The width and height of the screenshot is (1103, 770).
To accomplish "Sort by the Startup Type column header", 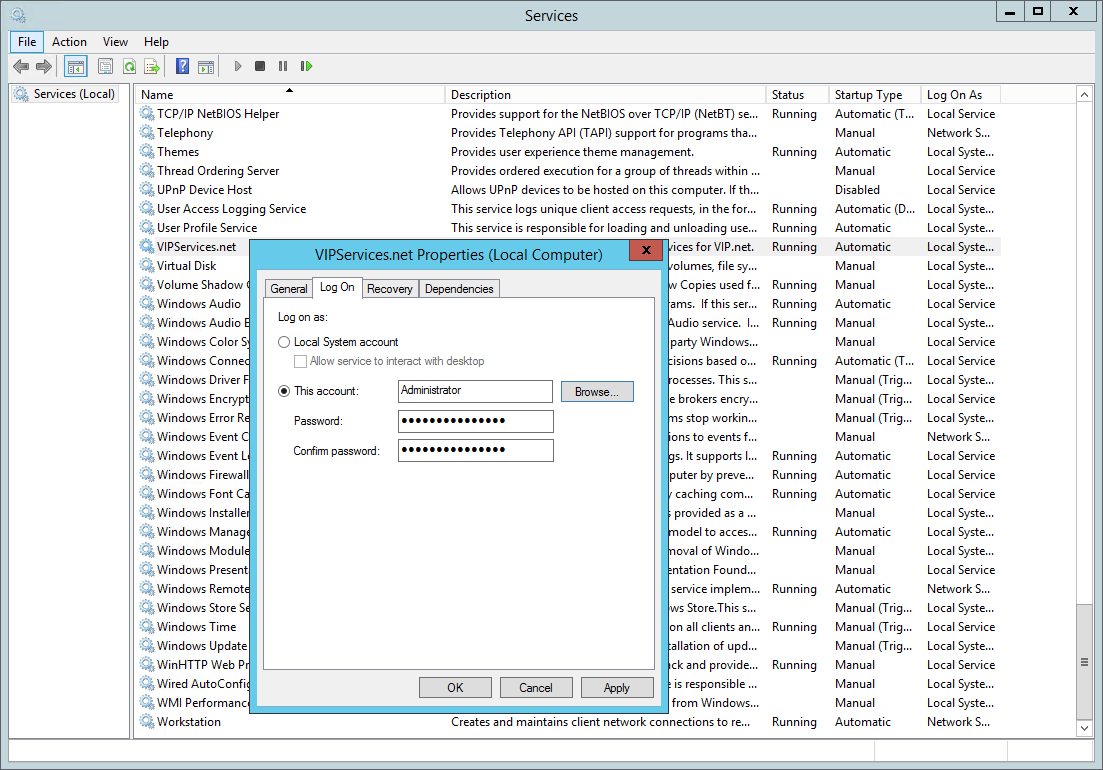I will [874, 94].
